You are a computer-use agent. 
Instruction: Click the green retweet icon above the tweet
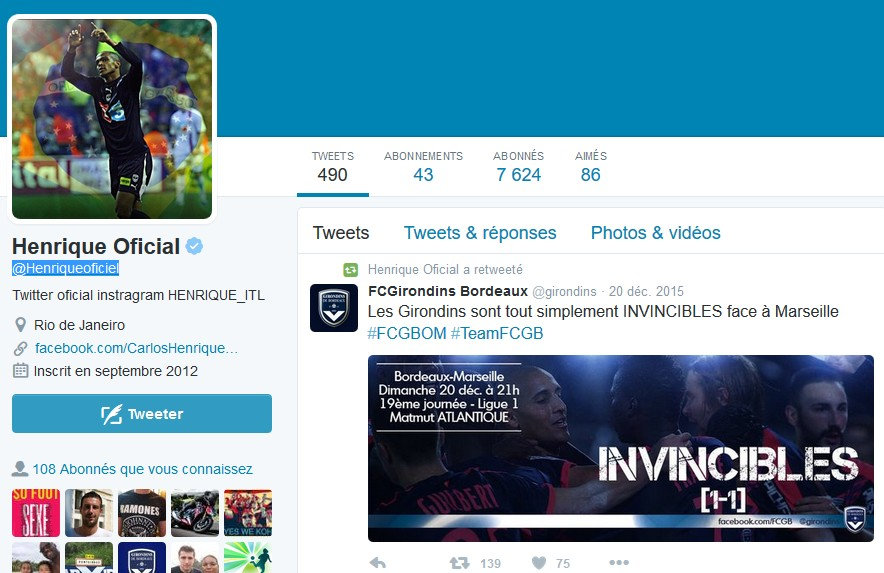[x=351, y=270]
